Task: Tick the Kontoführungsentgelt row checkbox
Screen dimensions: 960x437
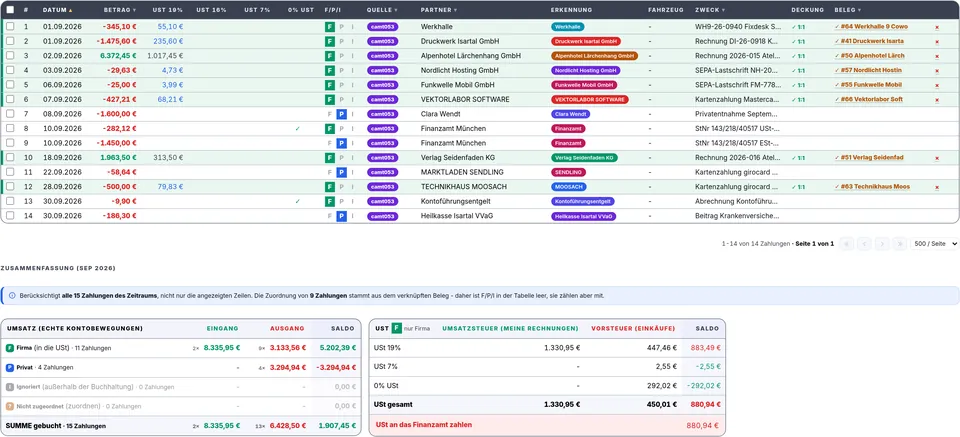Action: [10, 201]
